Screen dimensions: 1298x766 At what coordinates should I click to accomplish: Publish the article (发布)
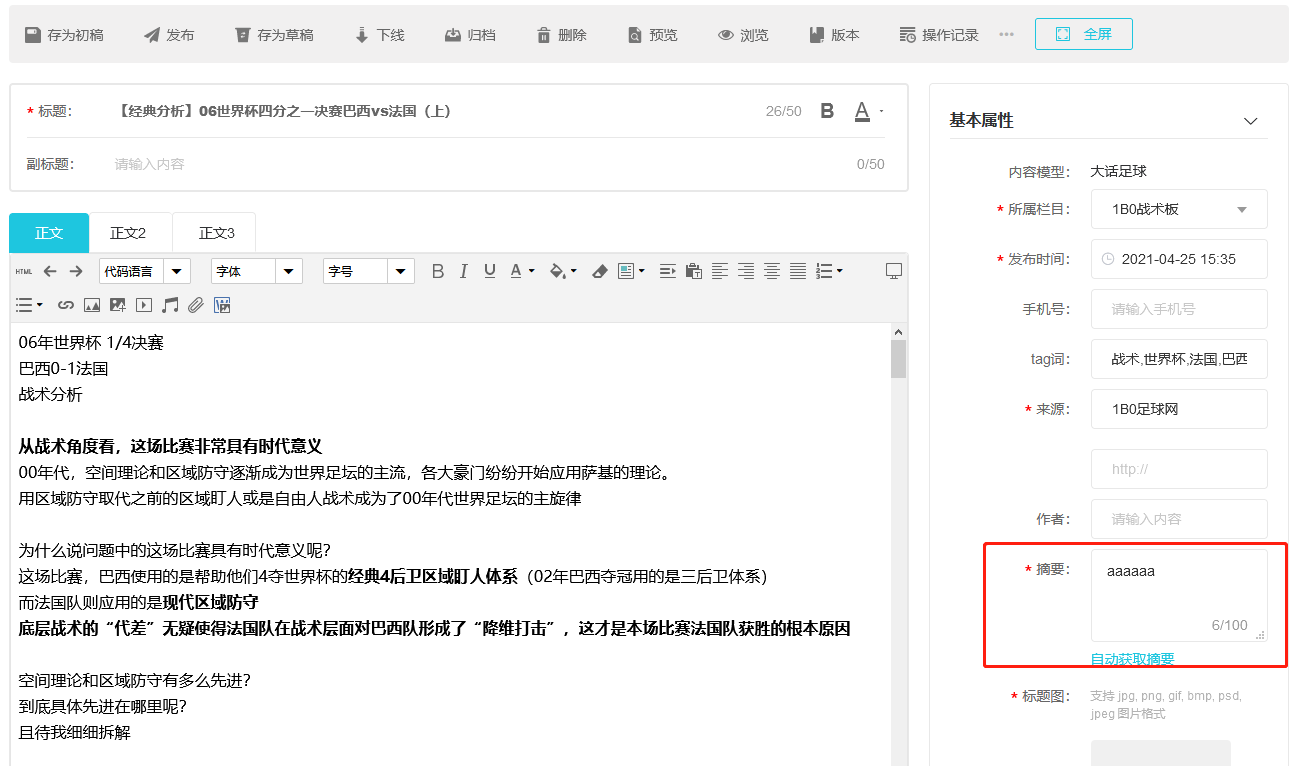coord(169,35)
